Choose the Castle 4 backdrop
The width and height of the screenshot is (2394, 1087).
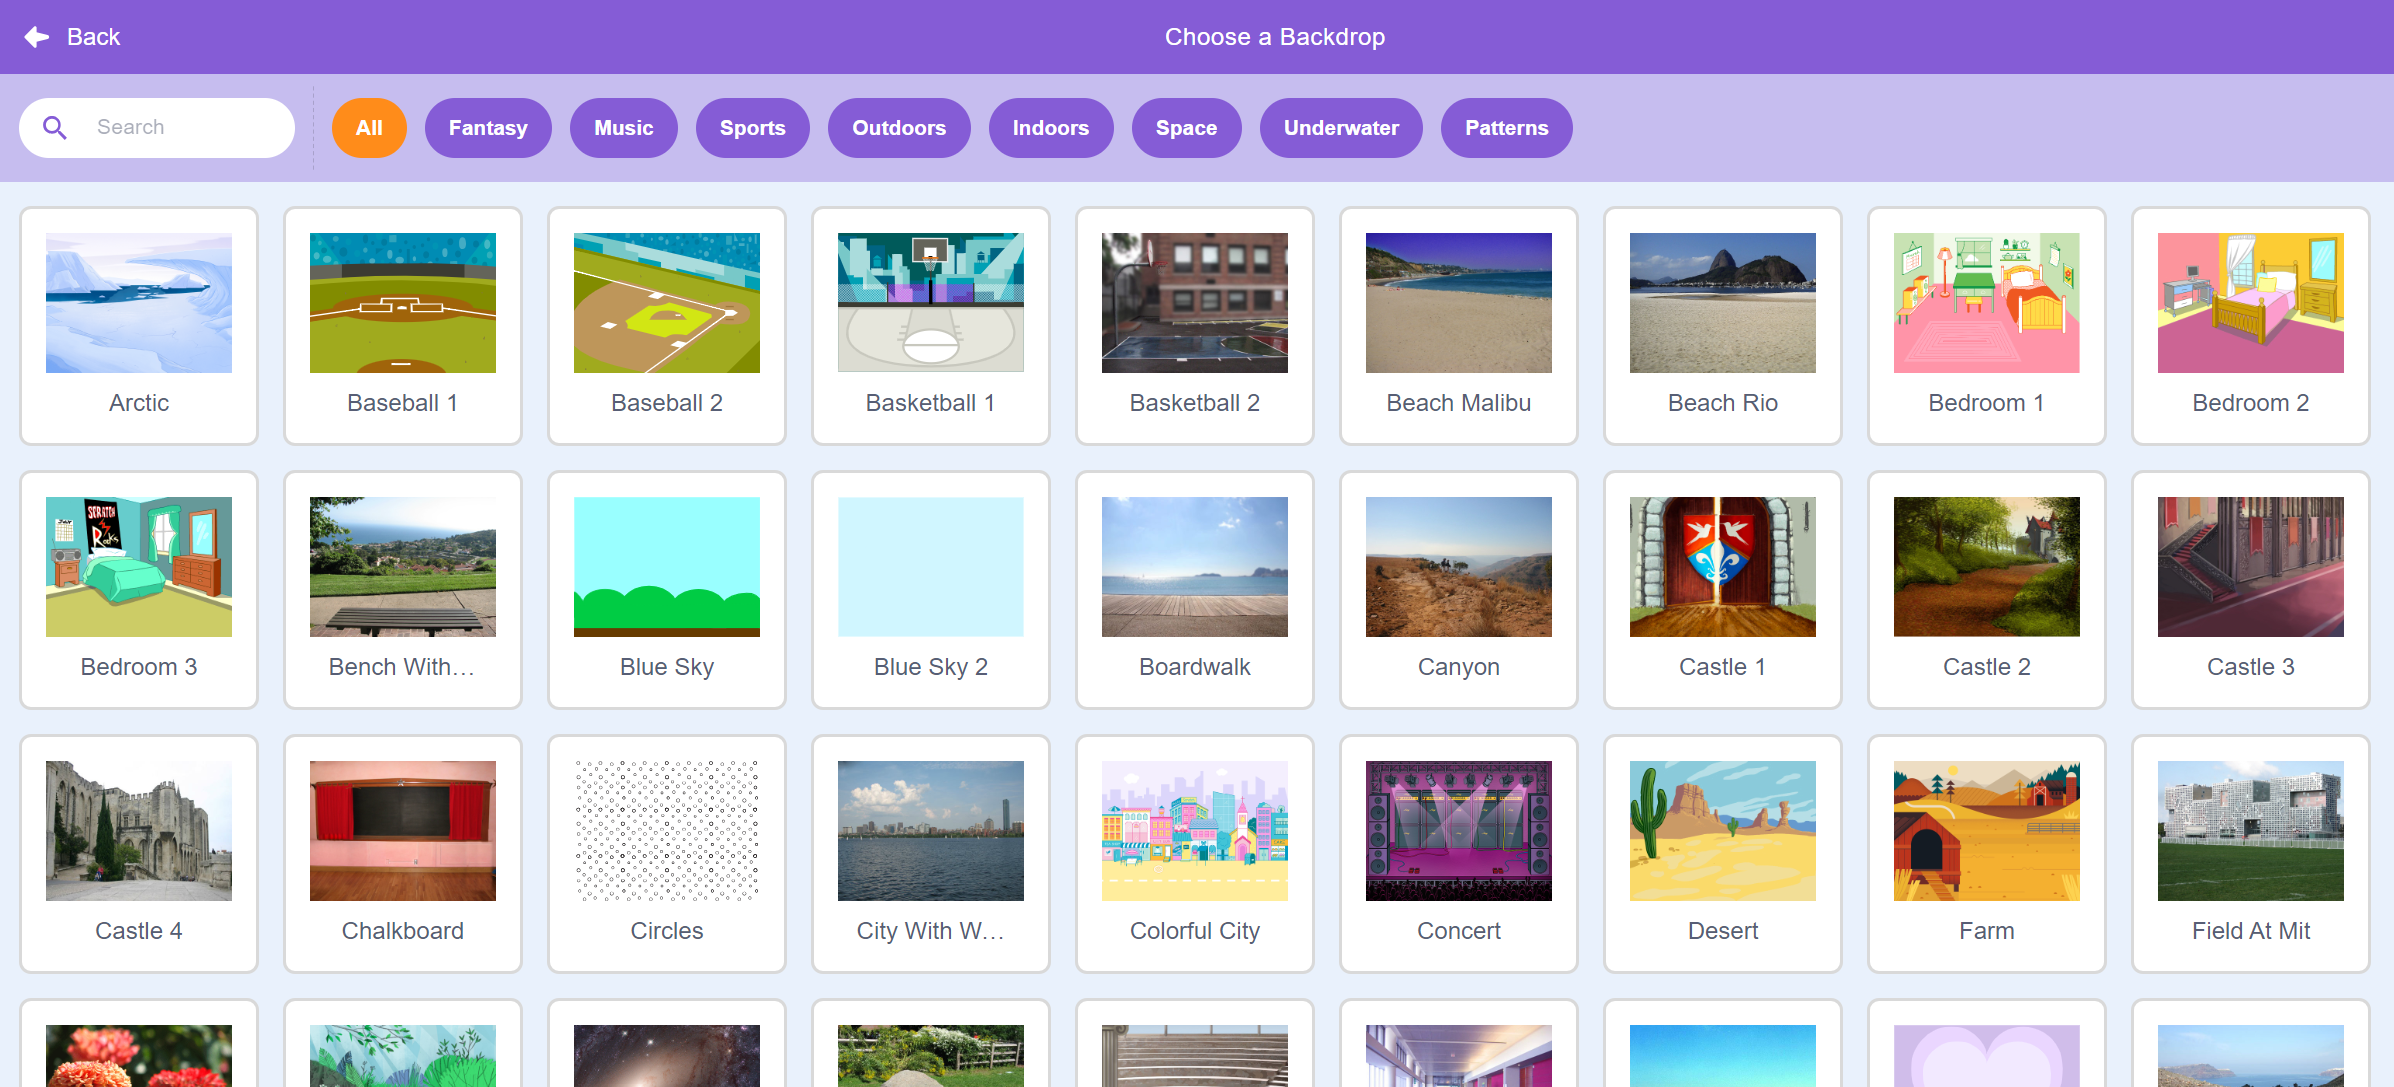[x=139, y=854]
